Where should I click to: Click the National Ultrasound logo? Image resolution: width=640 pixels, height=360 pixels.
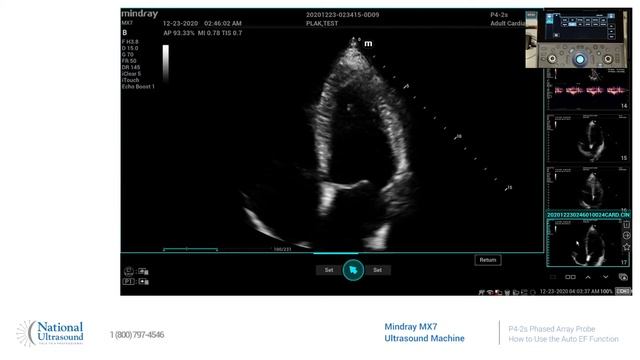50,333
